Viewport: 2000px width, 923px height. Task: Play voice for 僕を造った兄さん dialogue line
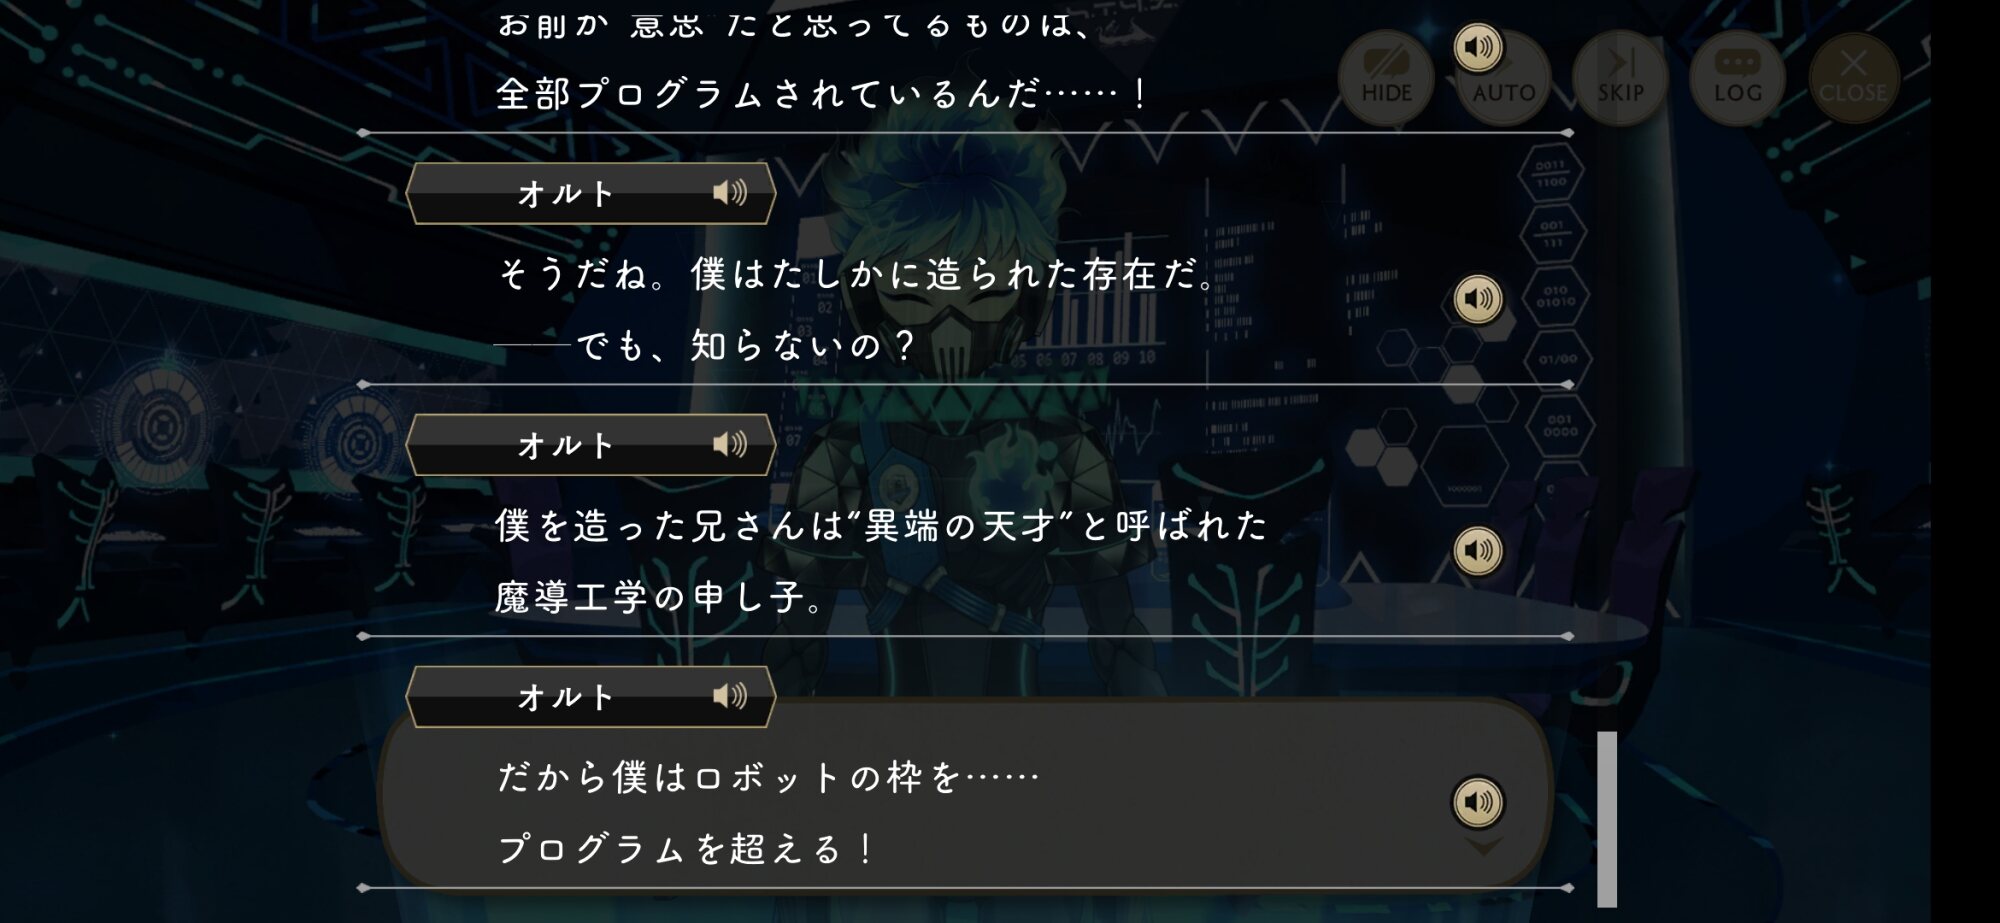[x=1478, y=550]
